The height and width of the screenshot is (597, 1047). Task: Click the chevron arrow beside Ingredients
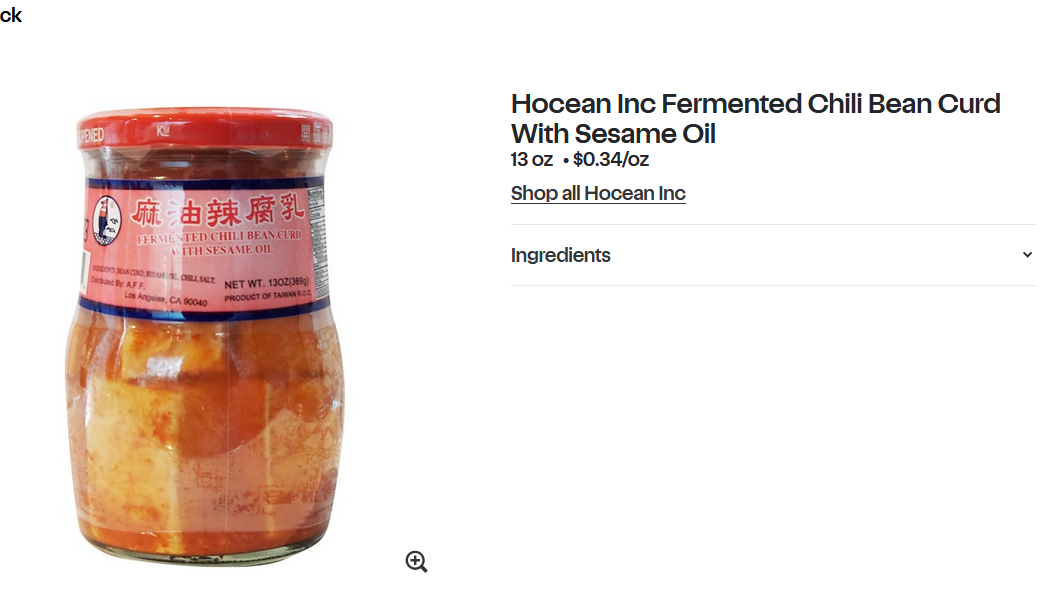(x=1027, y=254)
